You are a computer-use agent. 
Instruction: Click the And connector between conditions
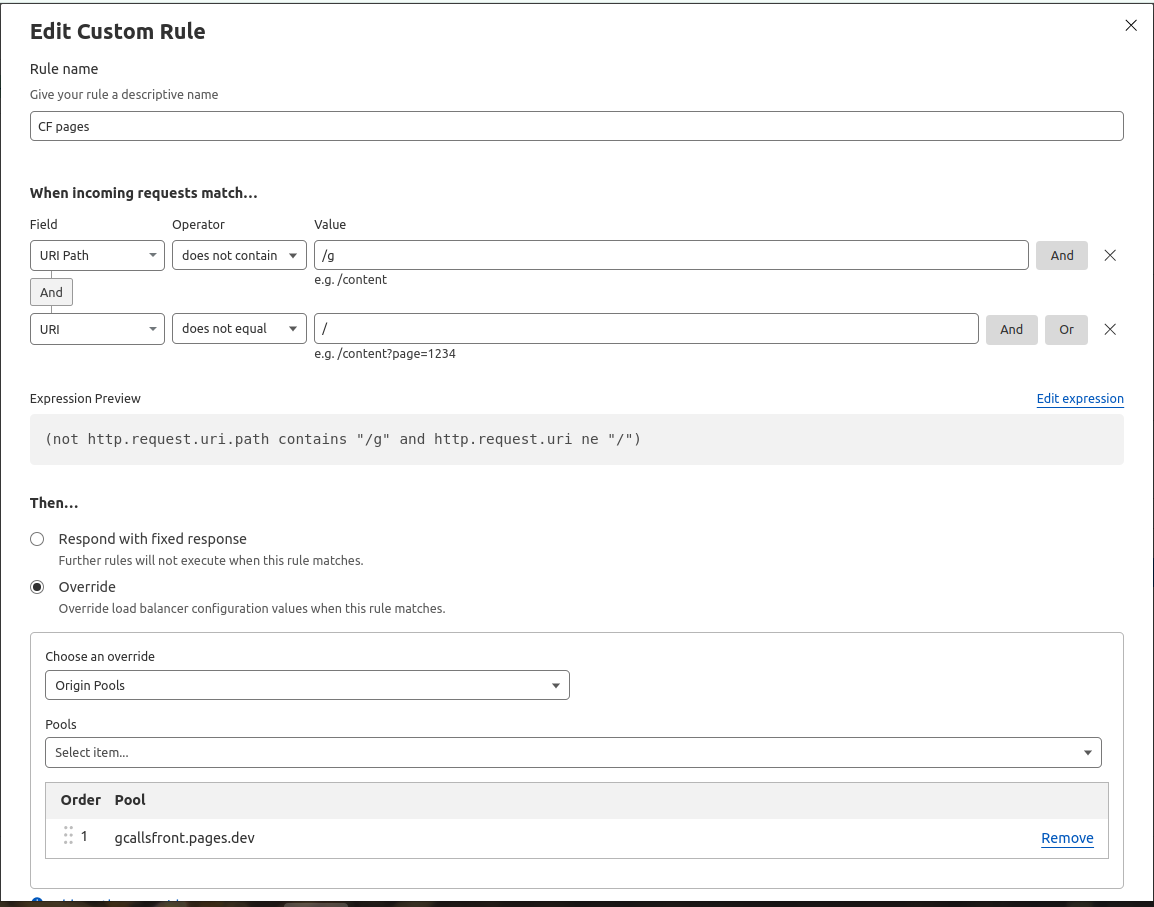[51, 292]
